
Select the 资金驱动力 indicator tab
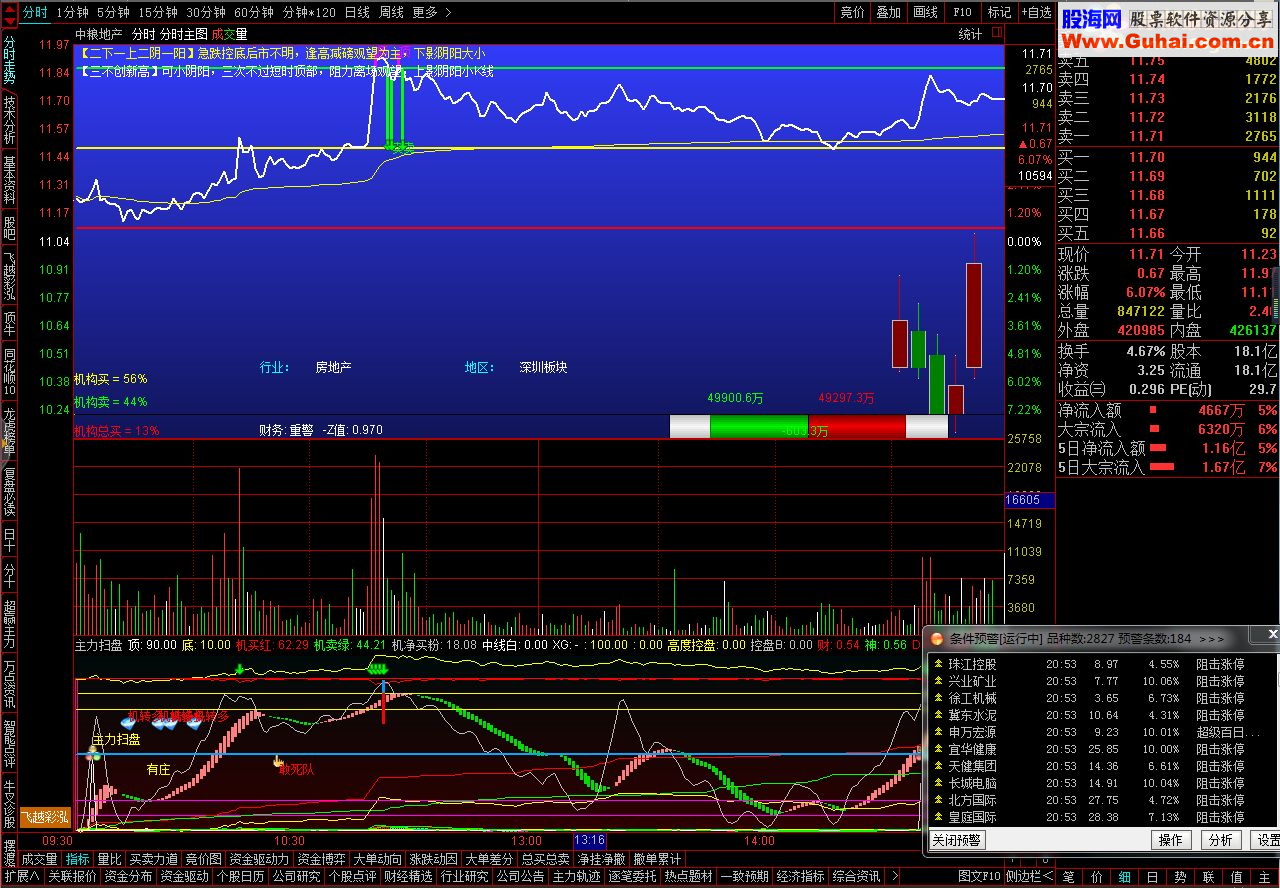coord(259,859)
